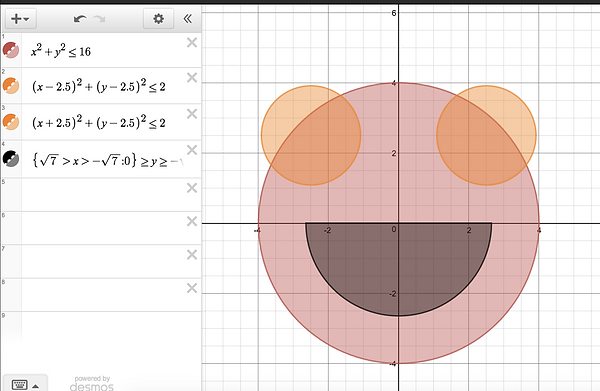Viewport: 600px width, 391px height.
Task: Edit the {√7 > x > −√7:0} expression
Action: click(x=108, y=160)
